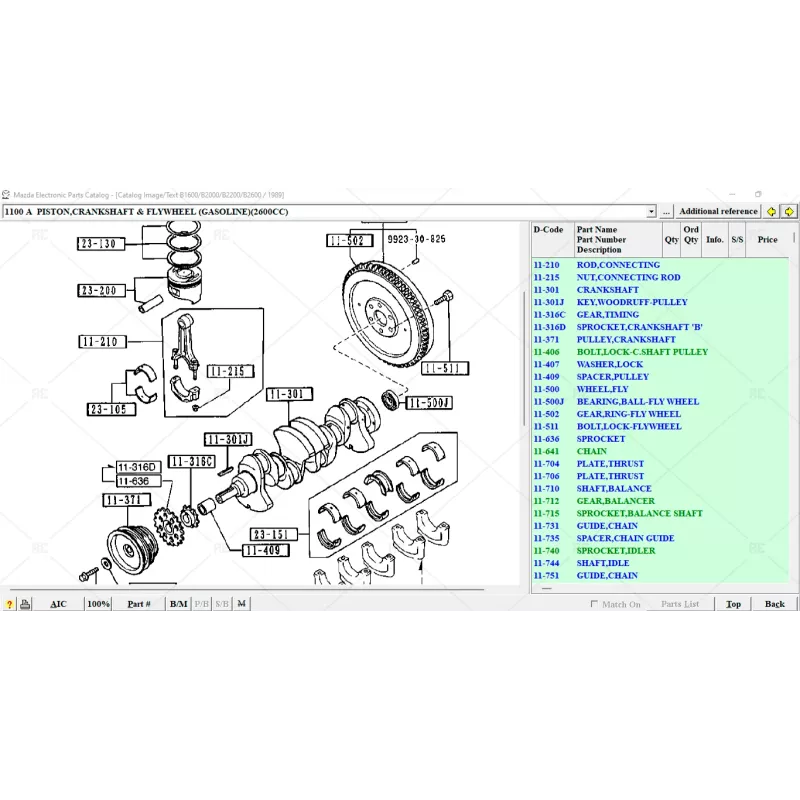800x800 pixels.
Task: Select the AIC function in the toolbar
Action: pyautogui.click(x=58, y=603)
